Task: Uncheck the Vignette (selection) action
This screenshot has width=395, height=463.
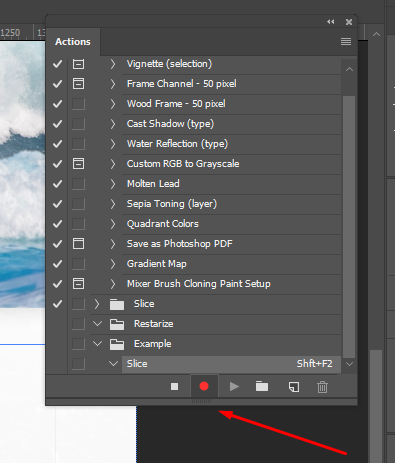Action: pyautogui.click(x=57, y=64)
